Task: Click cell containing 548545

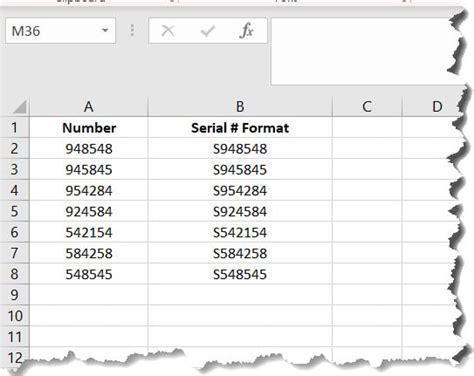Action: tap(89, 274)
